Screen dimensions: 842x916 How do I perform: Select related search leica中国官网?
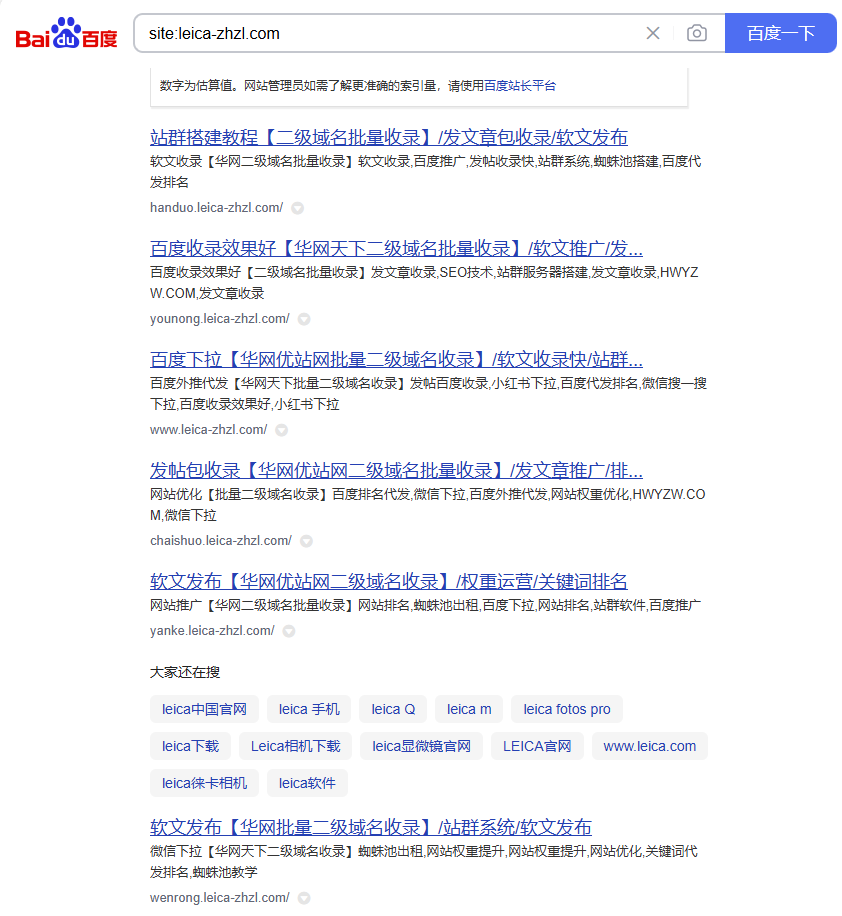(x=204, y=709)
